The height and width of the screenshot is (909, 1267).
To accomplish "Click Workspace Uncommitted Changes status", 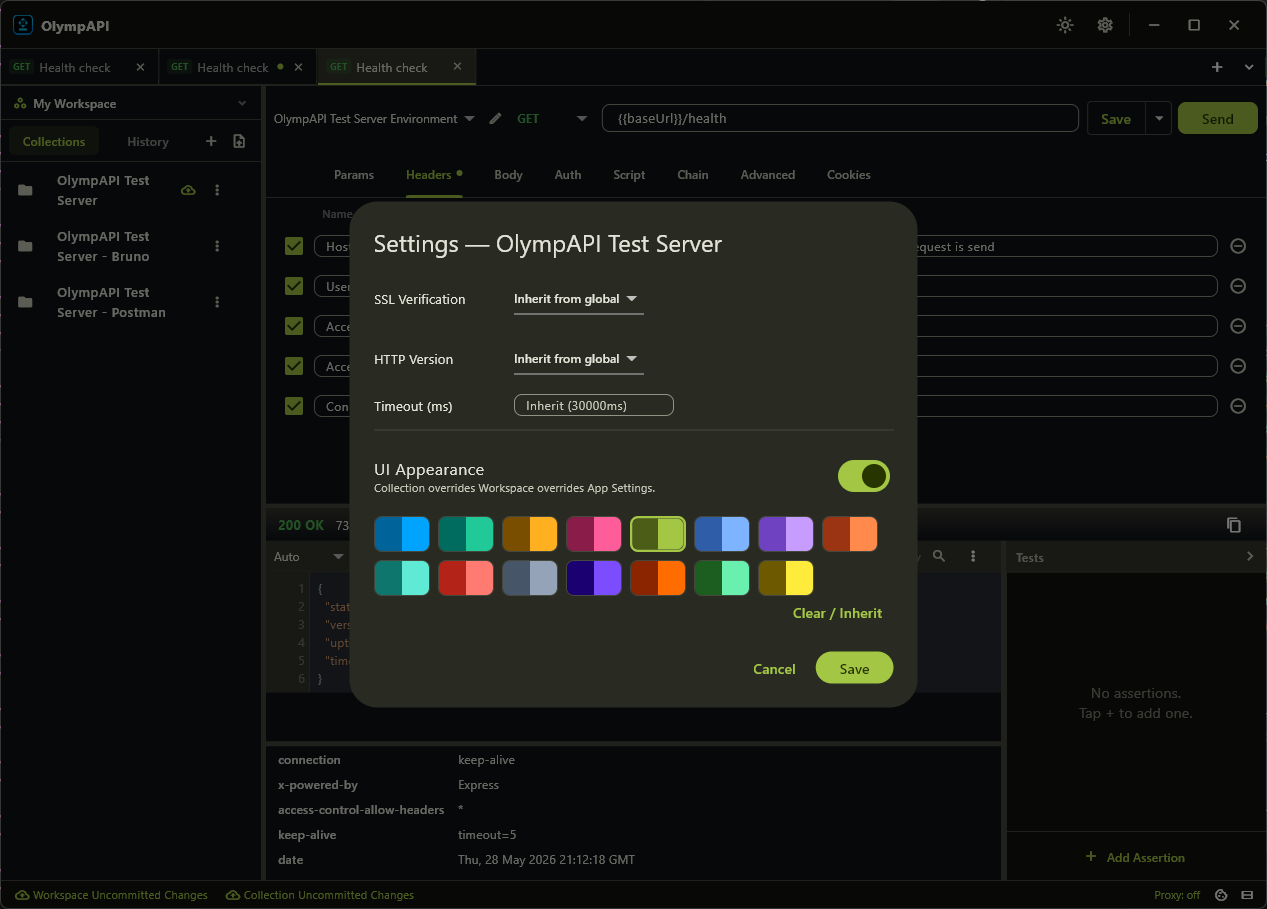I will point(111,895).
